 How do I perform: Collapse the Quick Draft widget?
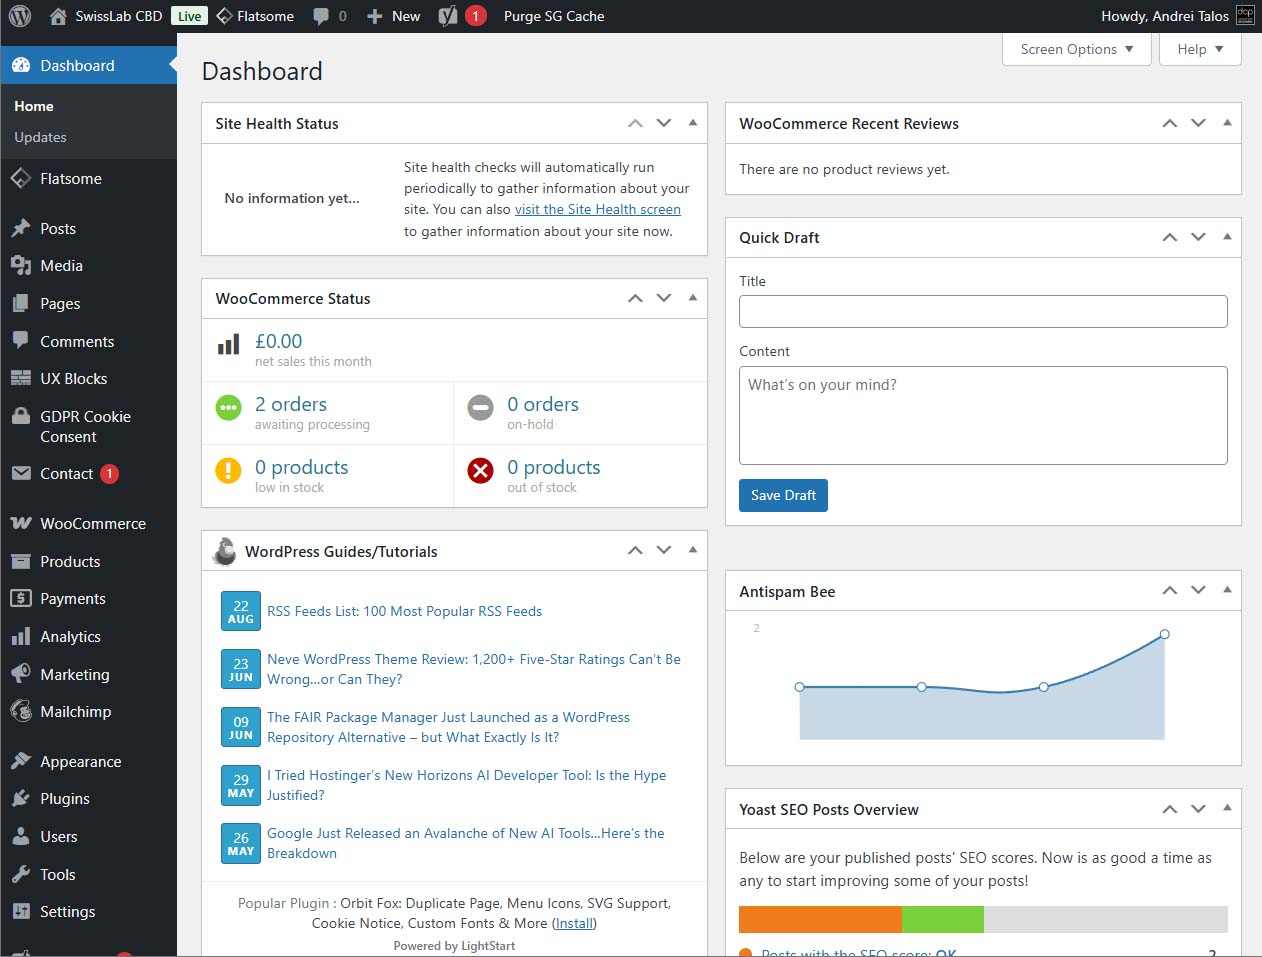1227,237
